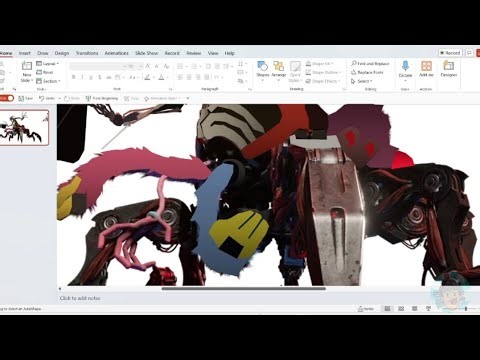This screenshot has width=480, height=360.
Task: Click Find and Replace
Action: [370, 63]
